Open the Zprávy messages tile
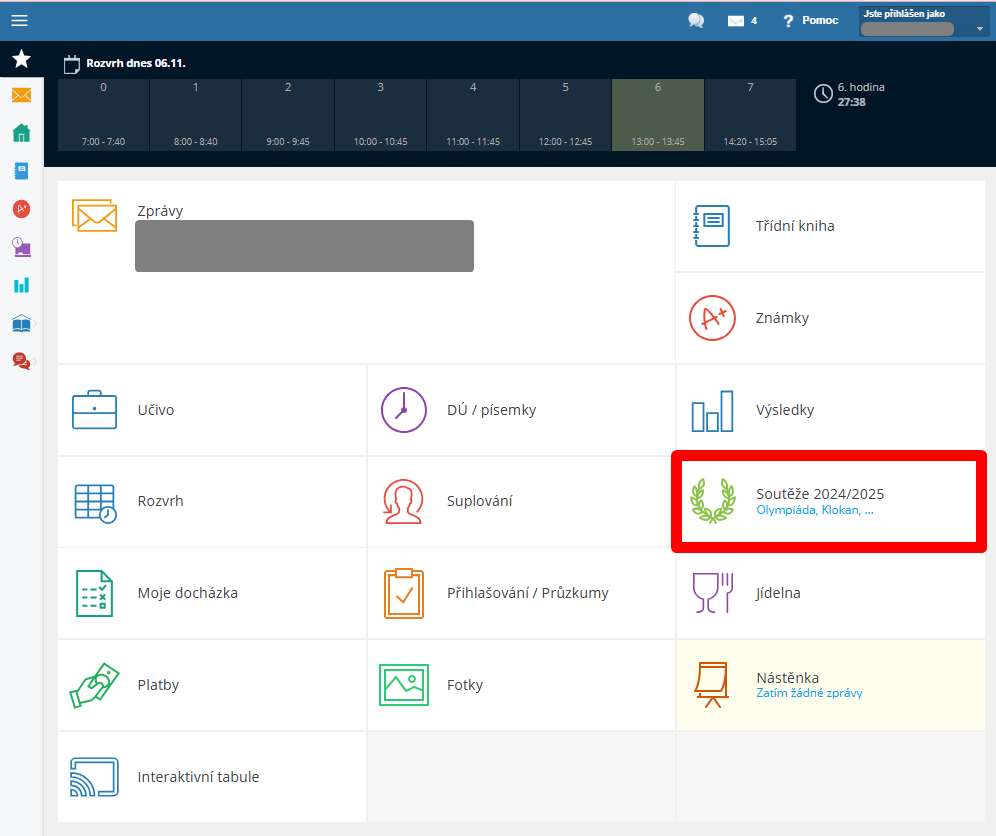The image size is (996, 836). click(x=367, y=272)
